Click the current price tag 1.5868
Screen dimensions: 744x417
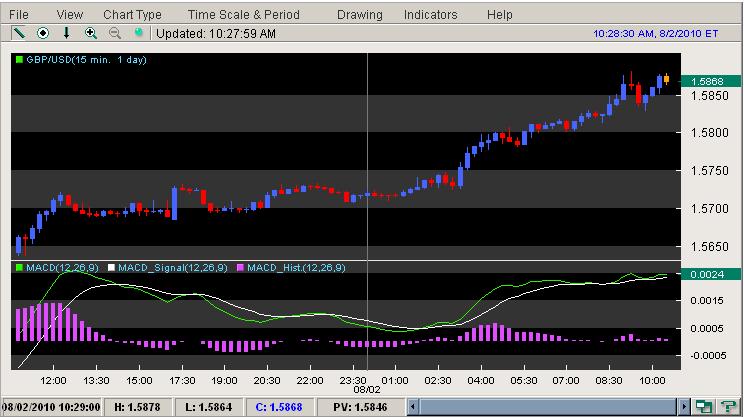tap(710, 81)
